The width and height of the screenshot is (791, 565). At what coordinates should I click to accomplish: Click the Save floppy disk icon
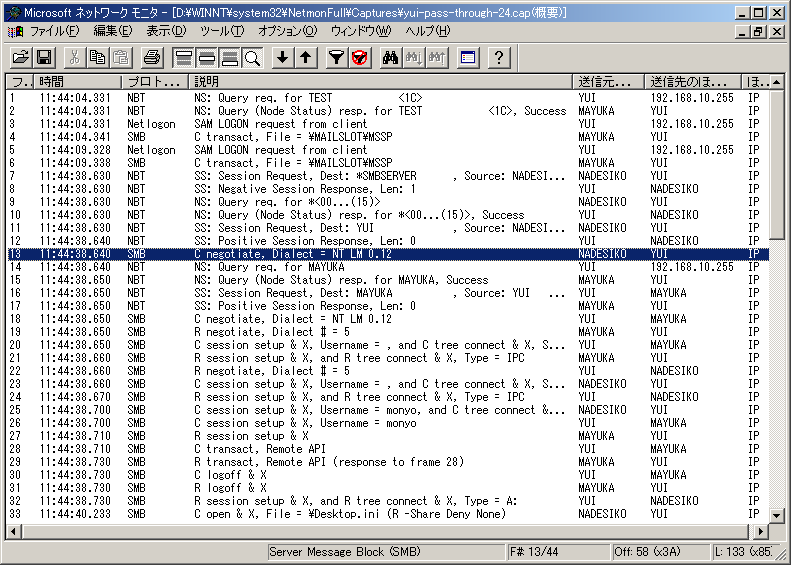point(44,58)
